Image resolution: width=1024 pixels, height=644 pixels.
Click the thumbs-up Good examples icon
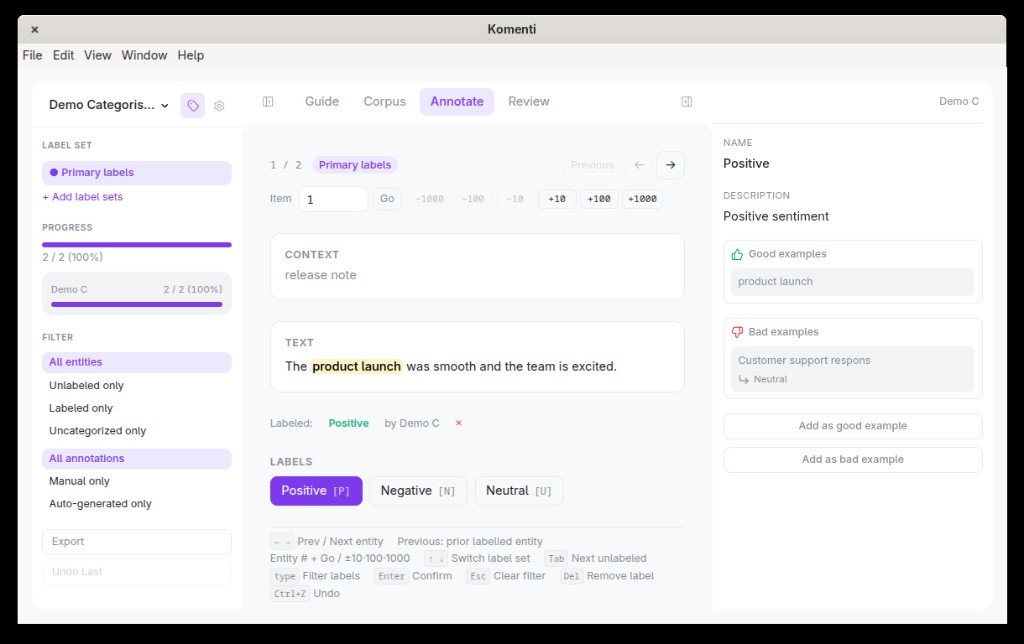click(737, 254)
